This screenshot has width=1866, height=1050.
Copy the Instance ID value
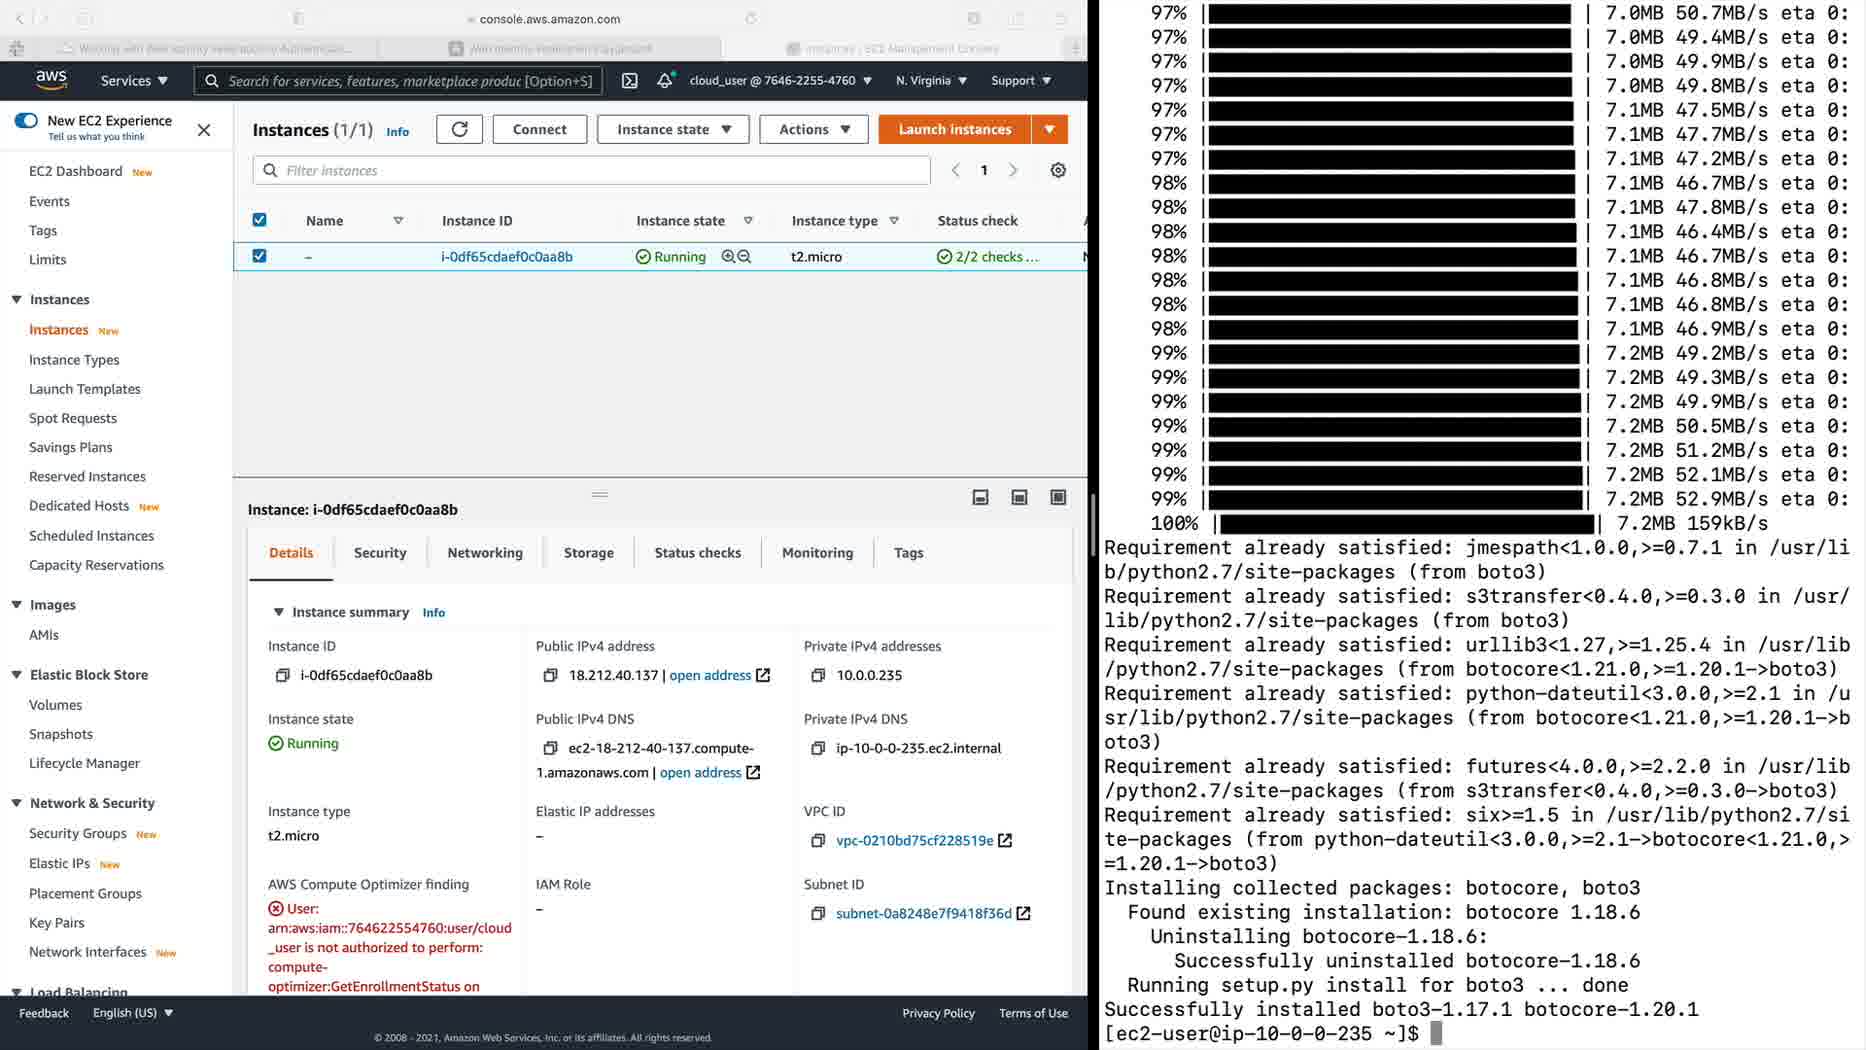[283, 676]
